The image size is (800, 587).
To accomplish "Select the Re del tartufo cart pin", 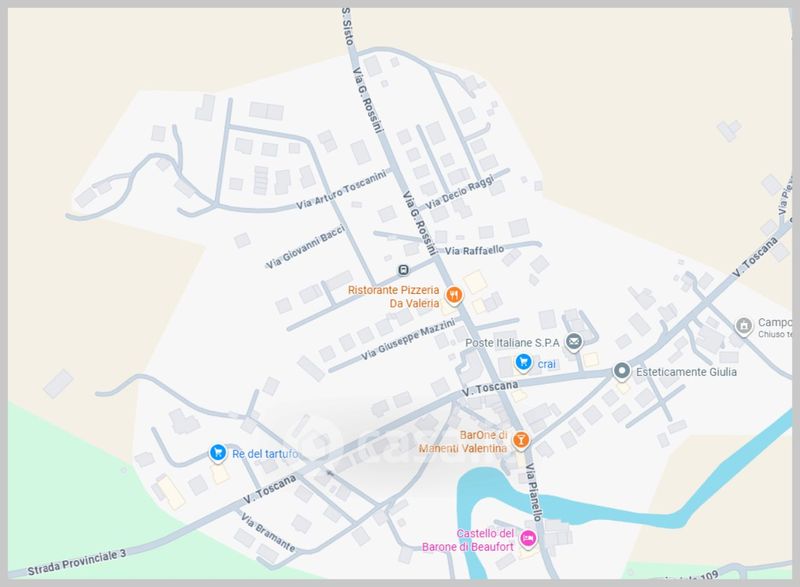I will (x=218, y=453).
